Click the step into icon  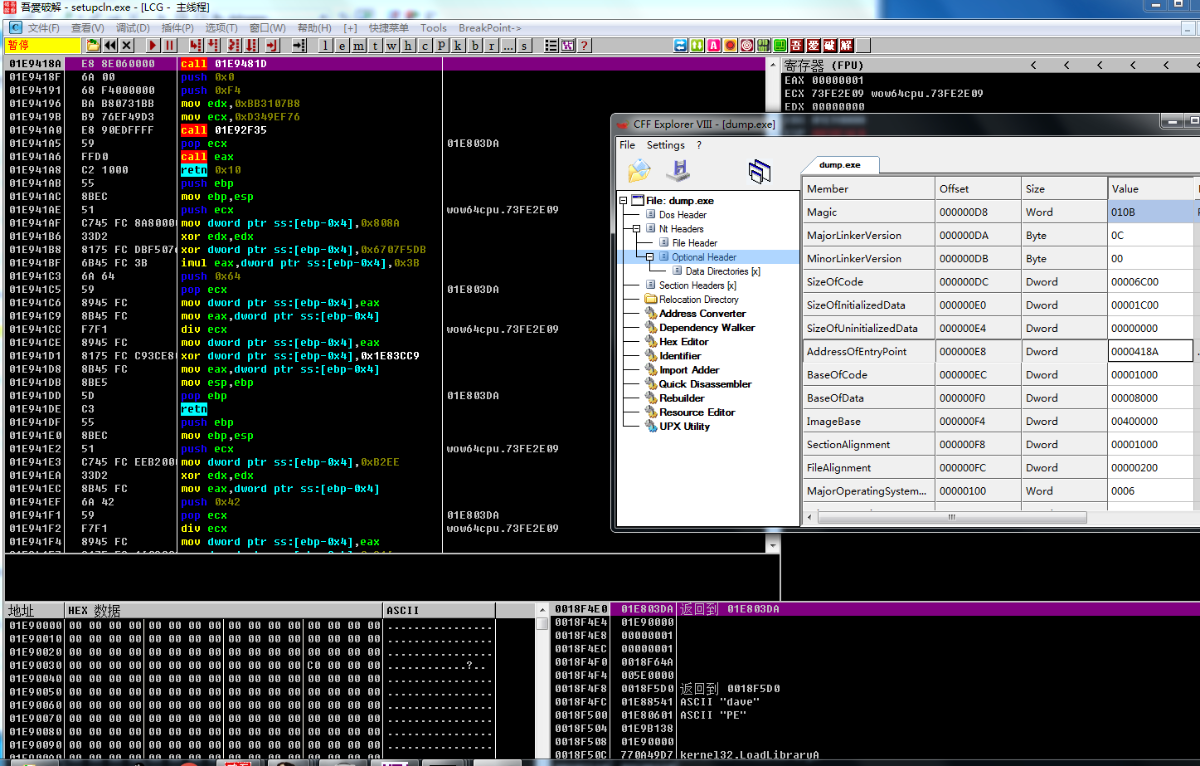tap(196, 45)
